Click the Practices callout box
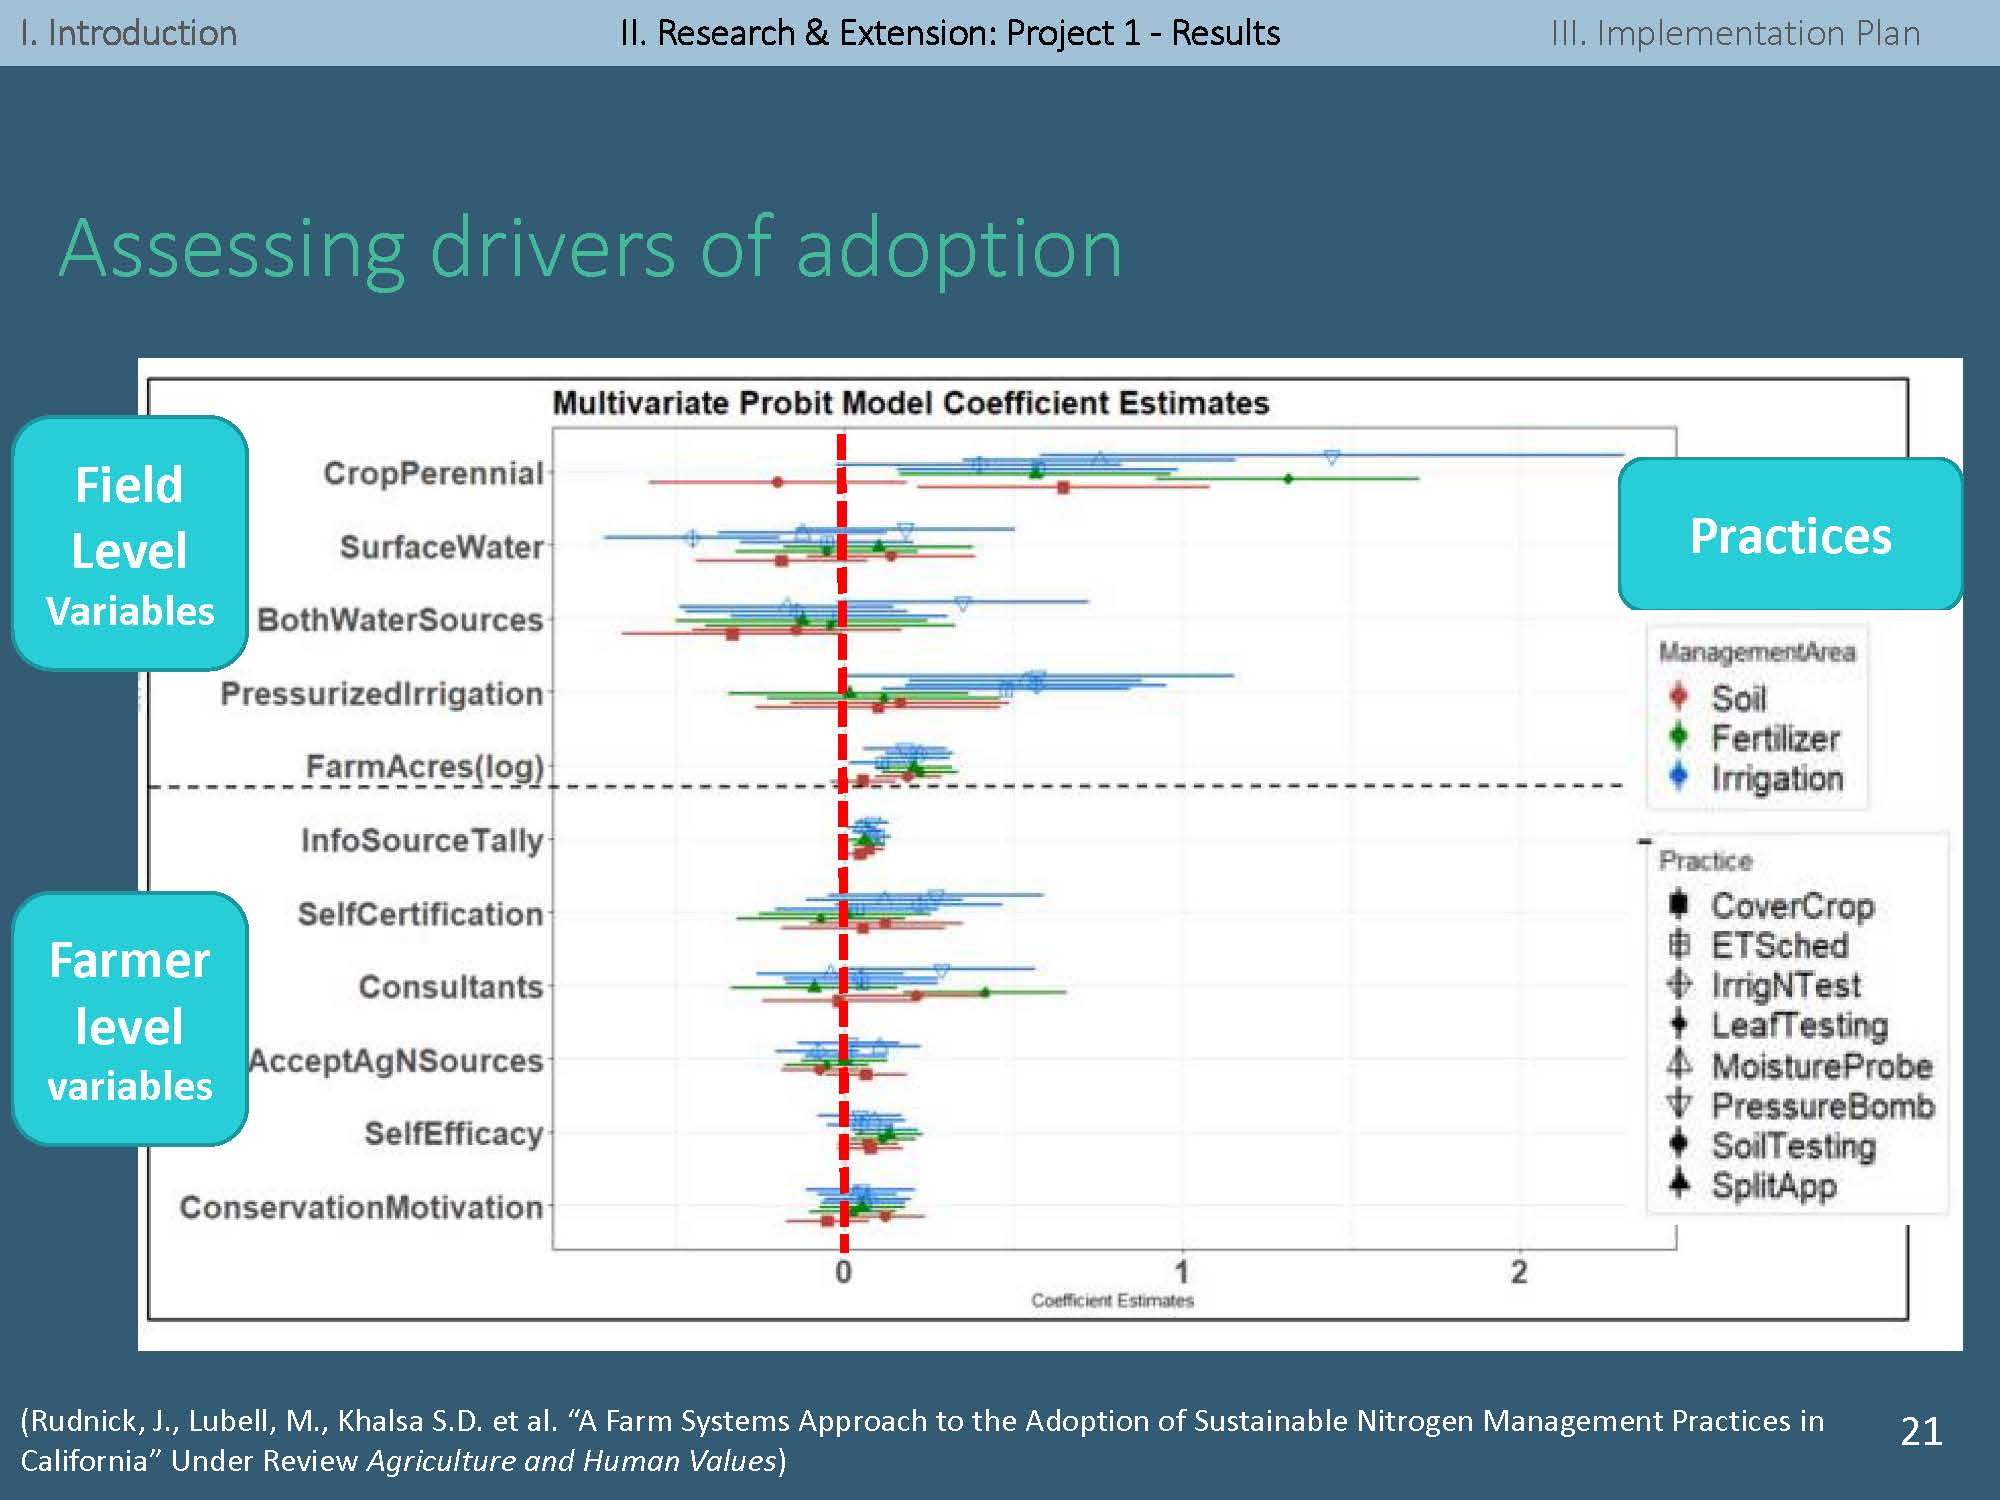This screenshot has height=1500, width=2000. click(1790, 535)
